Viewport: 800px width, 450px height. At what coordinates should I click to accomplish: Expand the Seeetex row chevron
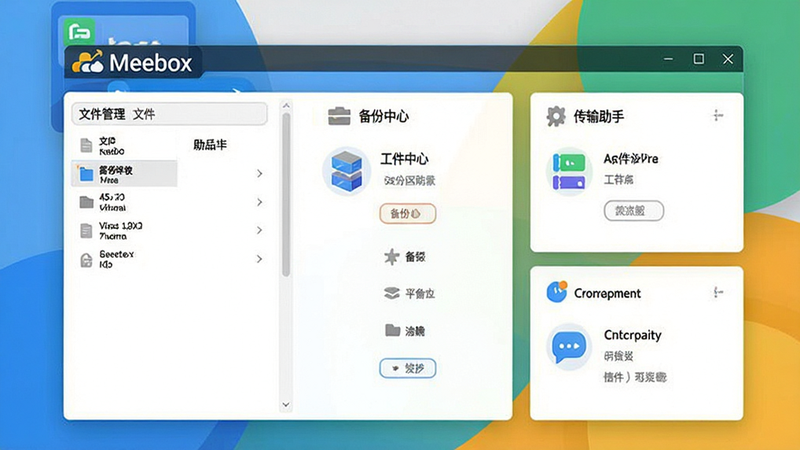260,259
